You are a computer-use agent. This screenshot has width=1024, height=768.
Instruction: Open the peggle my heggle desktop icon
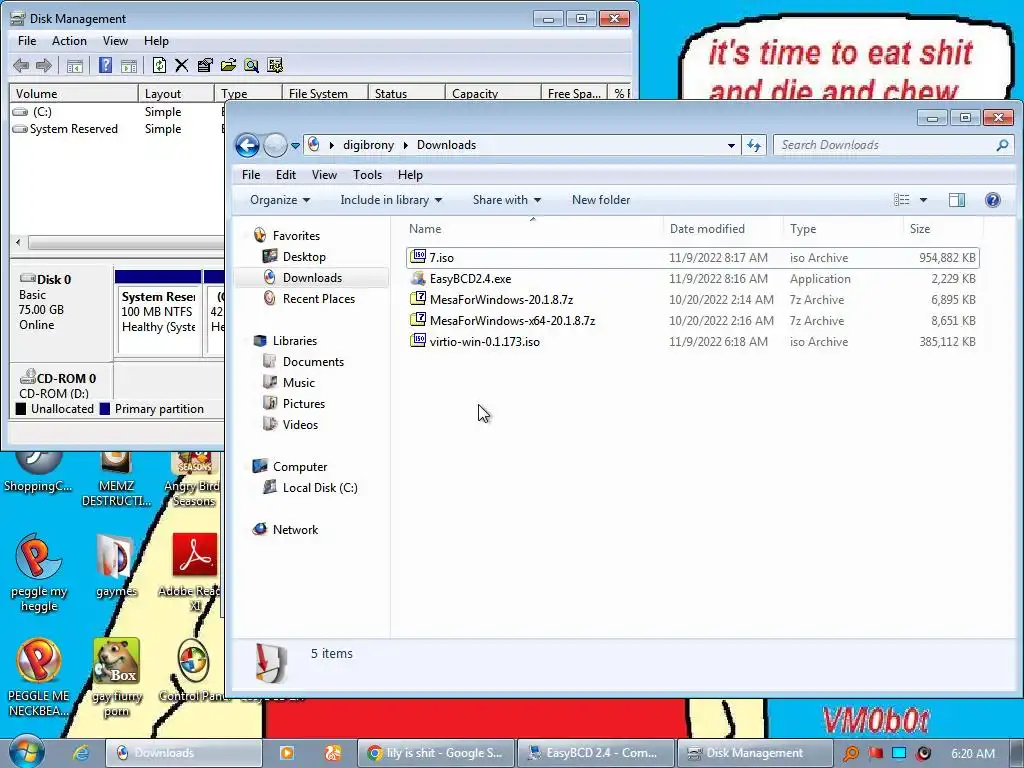pyautogui.click(x=39, y=573)
